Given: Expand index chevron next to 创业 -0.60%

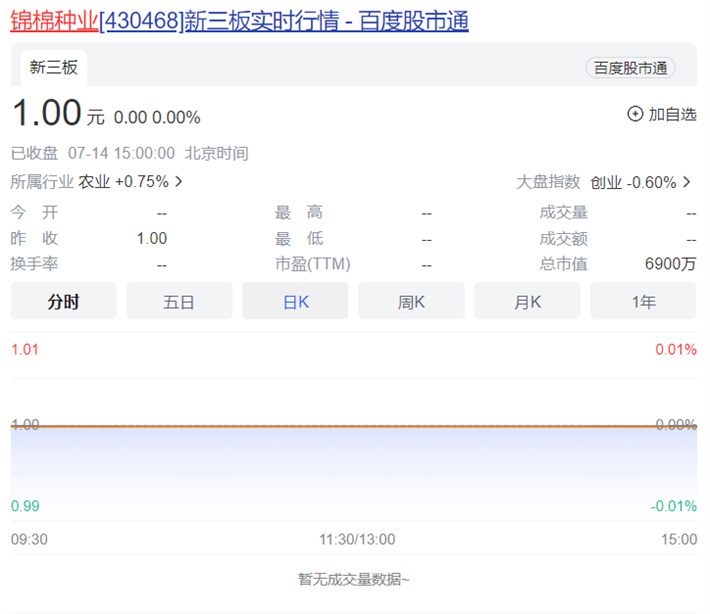Looking at the screenshot, I should tap(687, 182).
